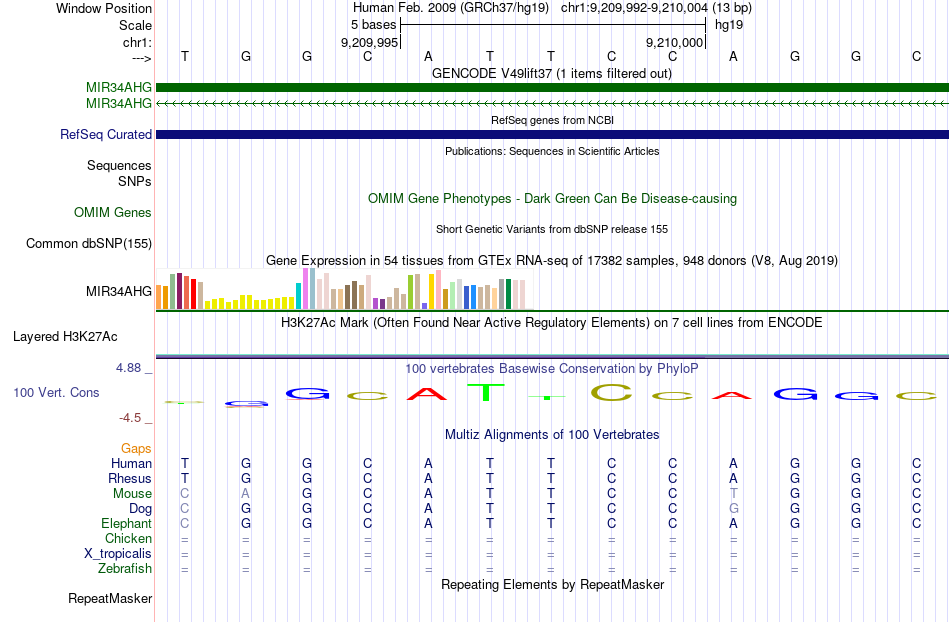Image resolution: width=950 pixels, height=622 pixels.
Task: Open 'Repeating Elements by RepeatMasker' title
Action: pos(553,585)
